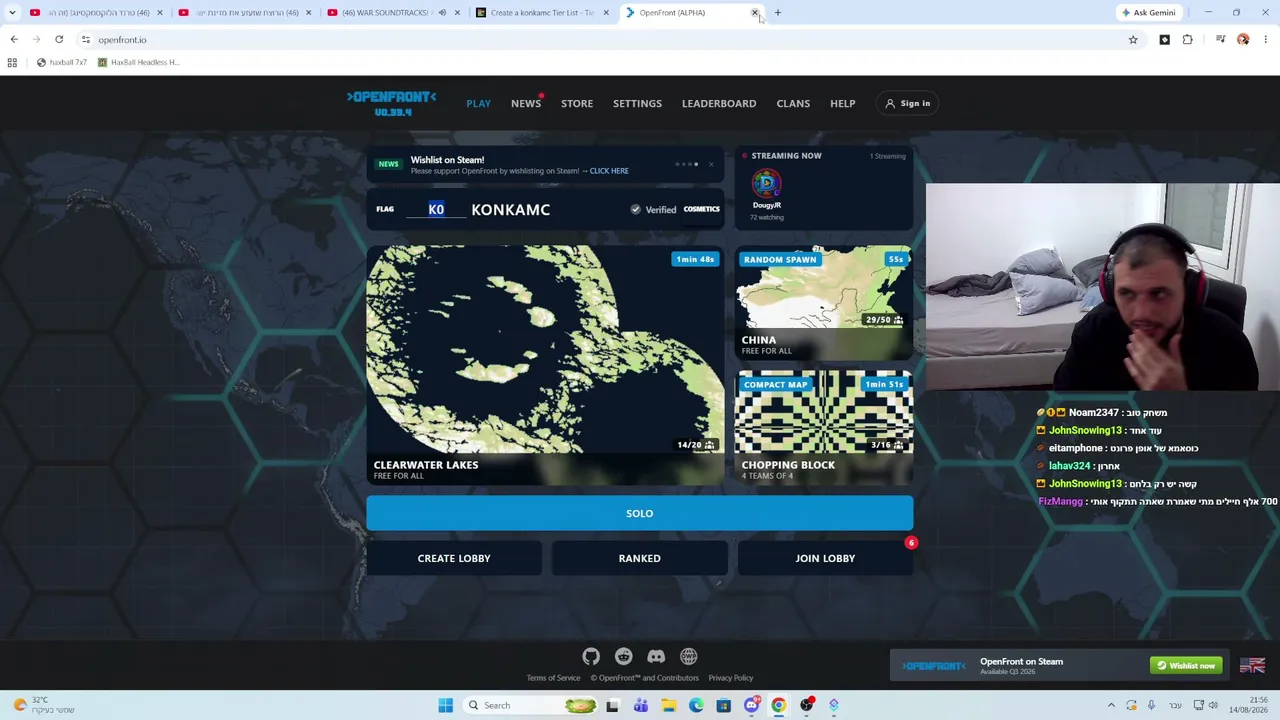
Task: Open the NEWS menu item
Action: [525, 103]
